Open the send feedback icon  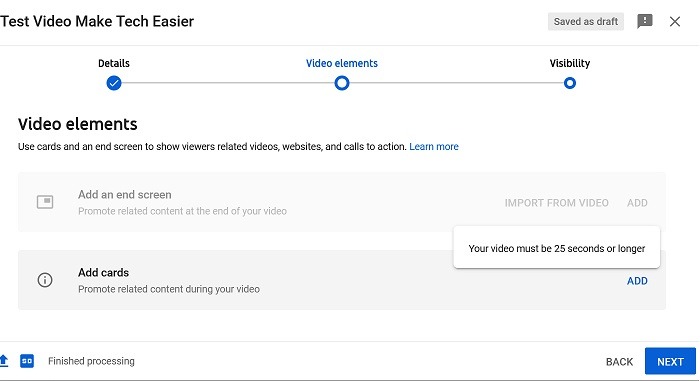click(x=644, y=21)
